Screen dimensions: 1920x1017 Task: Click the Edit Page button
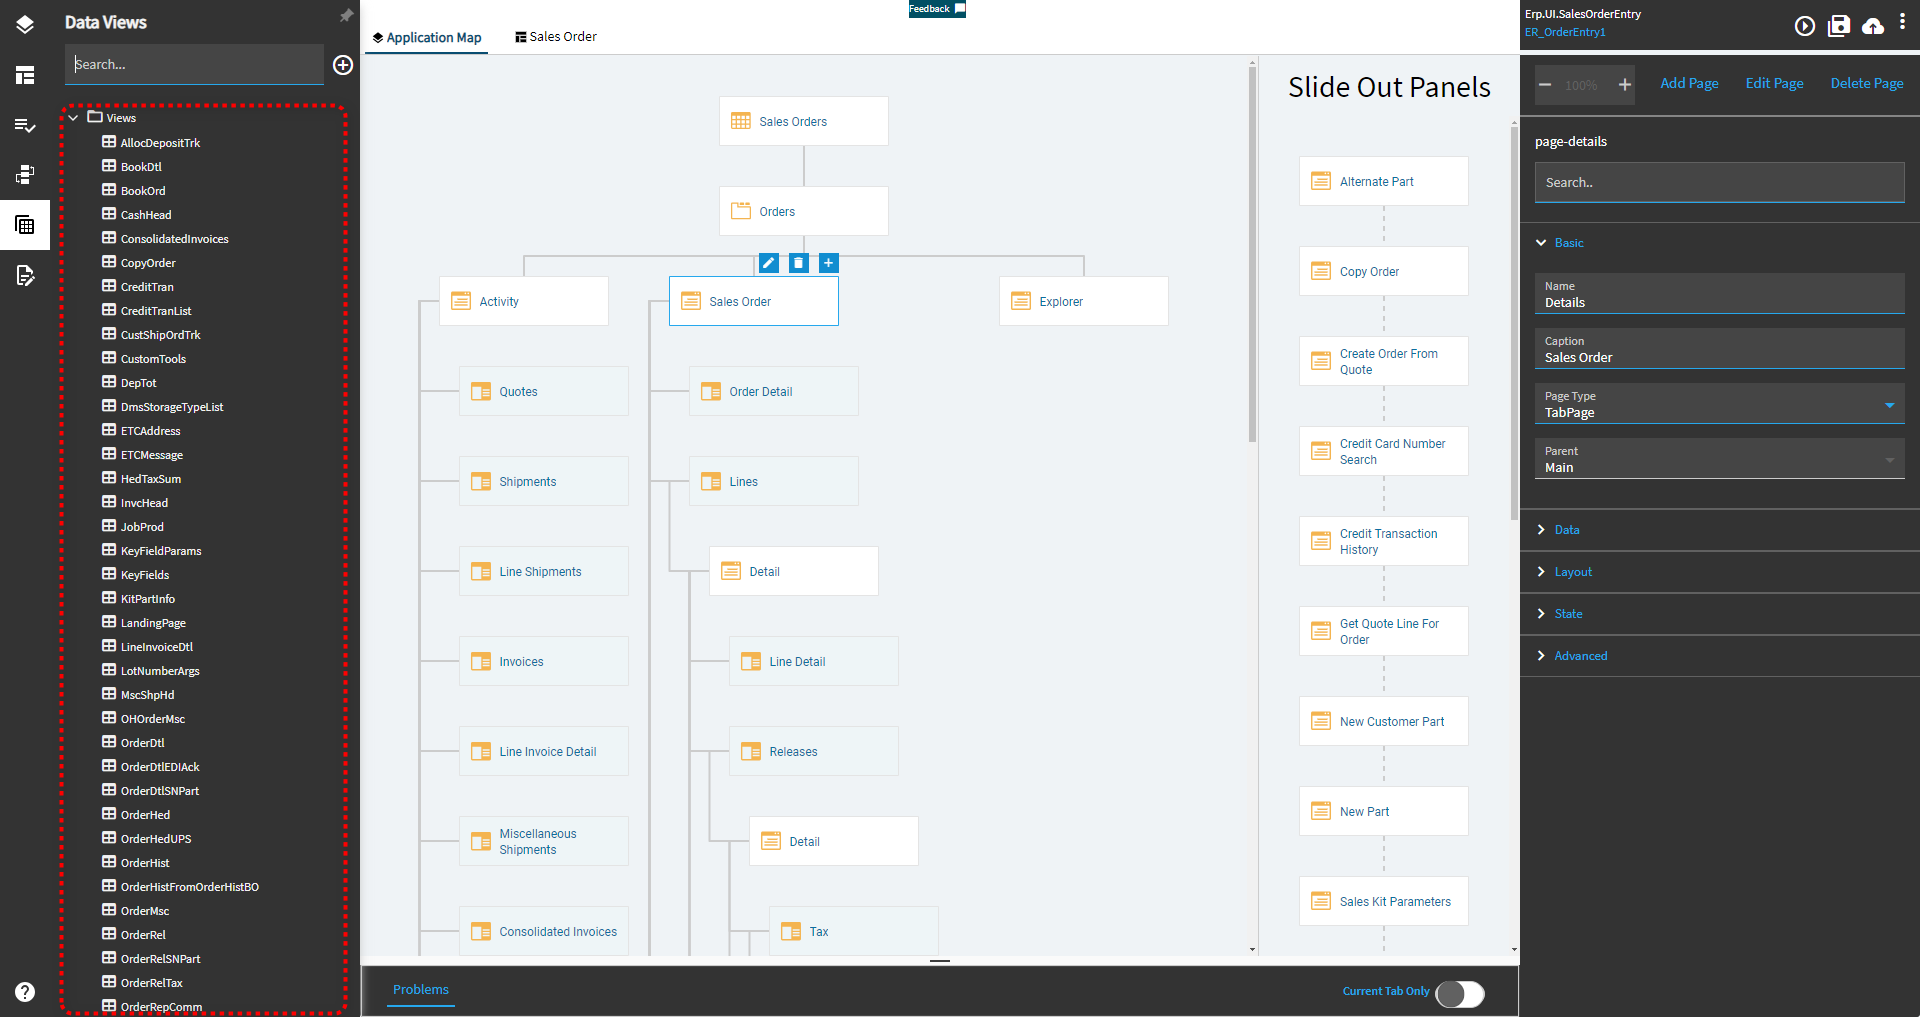[x=1774, y=83]
